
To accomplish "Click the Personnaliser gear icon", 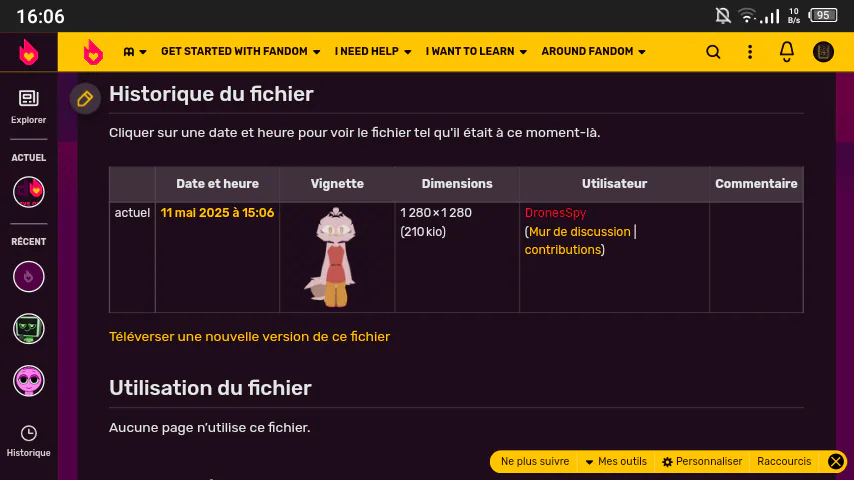I will [x=667, y=462].
